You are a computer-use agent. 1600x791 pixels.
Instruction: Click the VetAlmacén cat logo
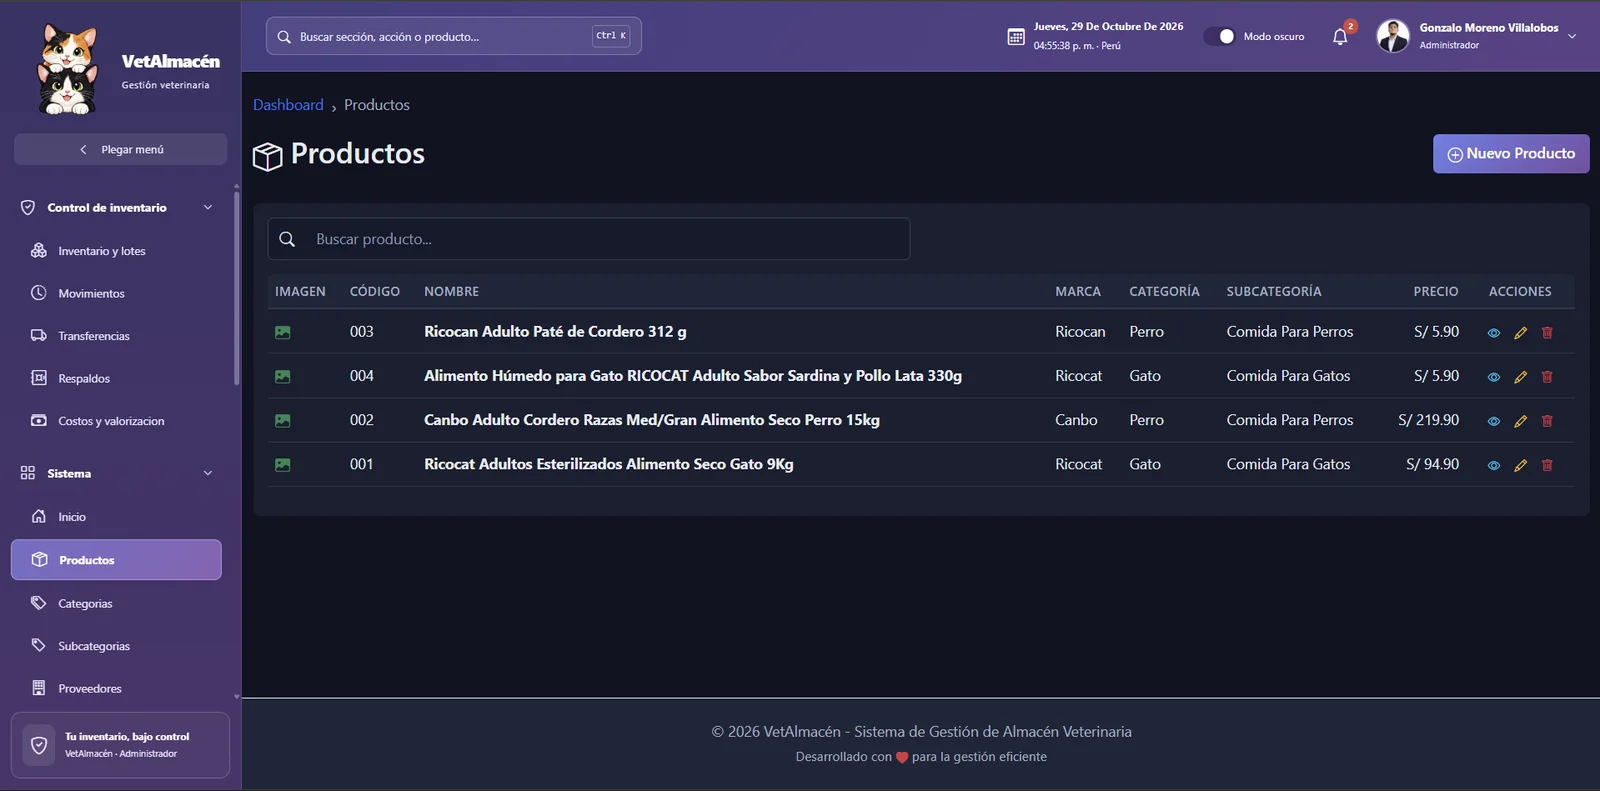68,69
